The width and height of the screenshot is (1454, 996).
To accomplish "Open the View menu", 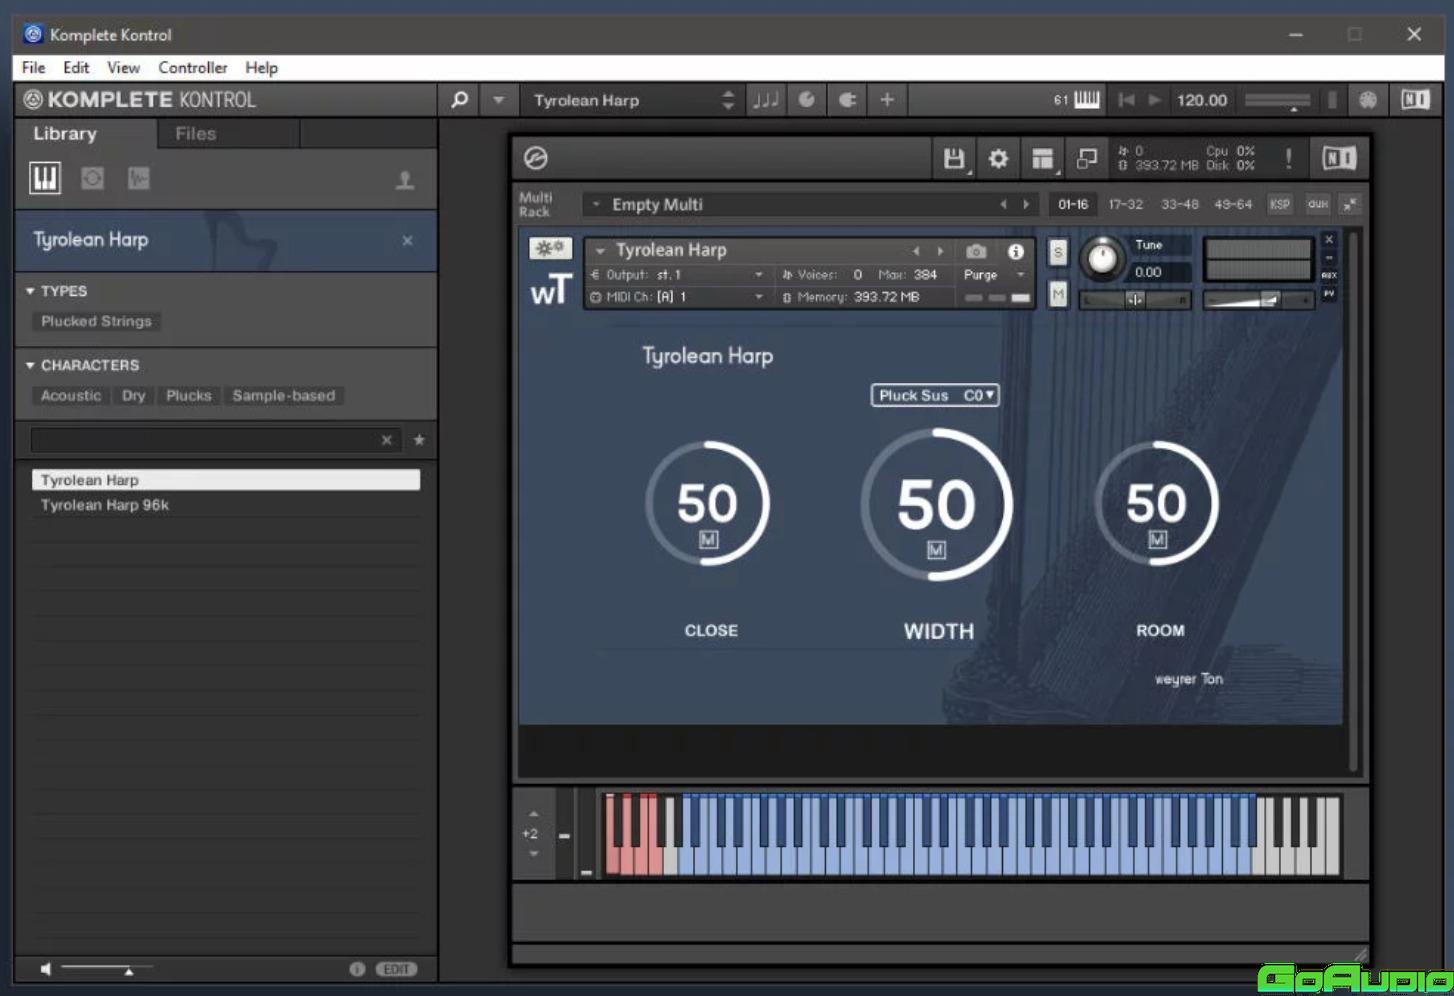I will click(x=123, y=67).
